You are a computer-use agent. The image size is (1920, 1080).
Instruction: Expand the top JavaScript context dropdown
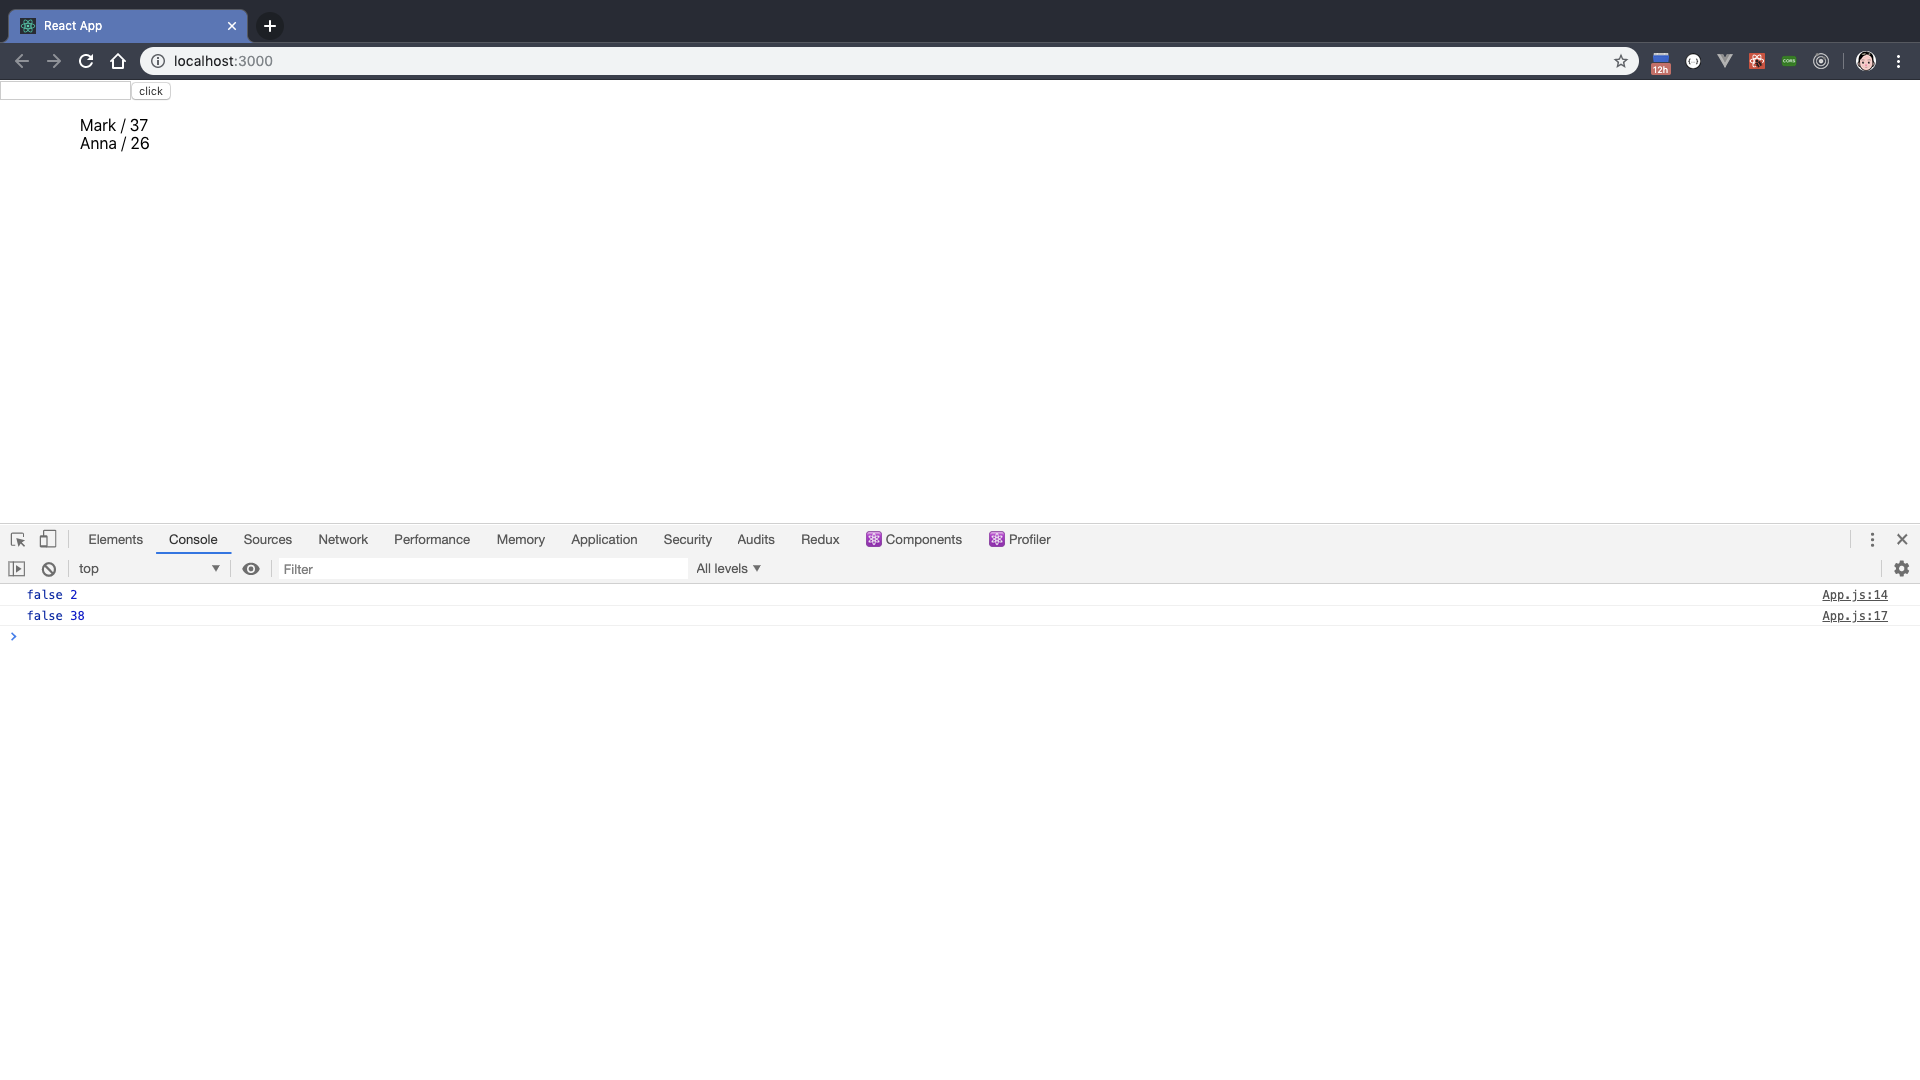[149, 569]
